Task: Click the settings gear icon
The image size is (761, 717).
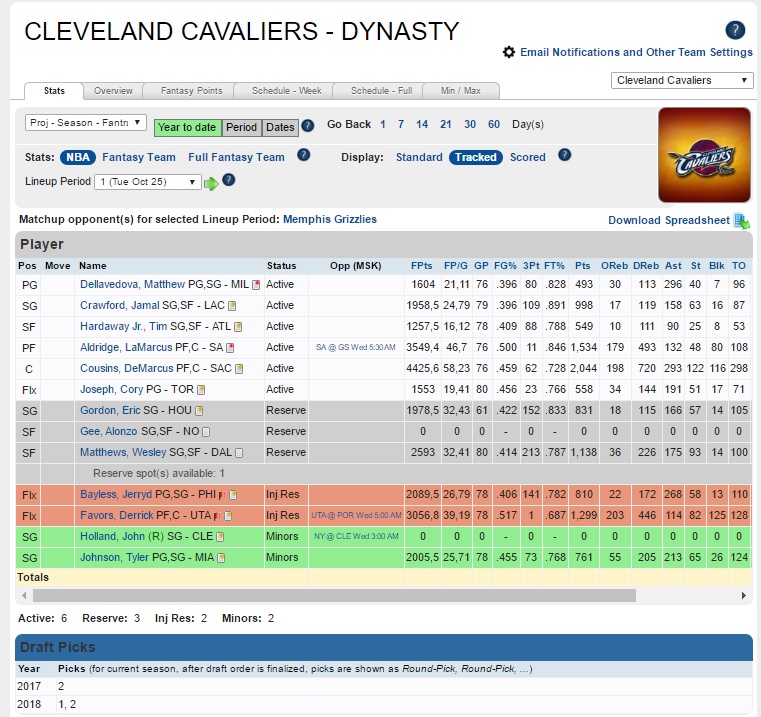Action: click(509, 52)
